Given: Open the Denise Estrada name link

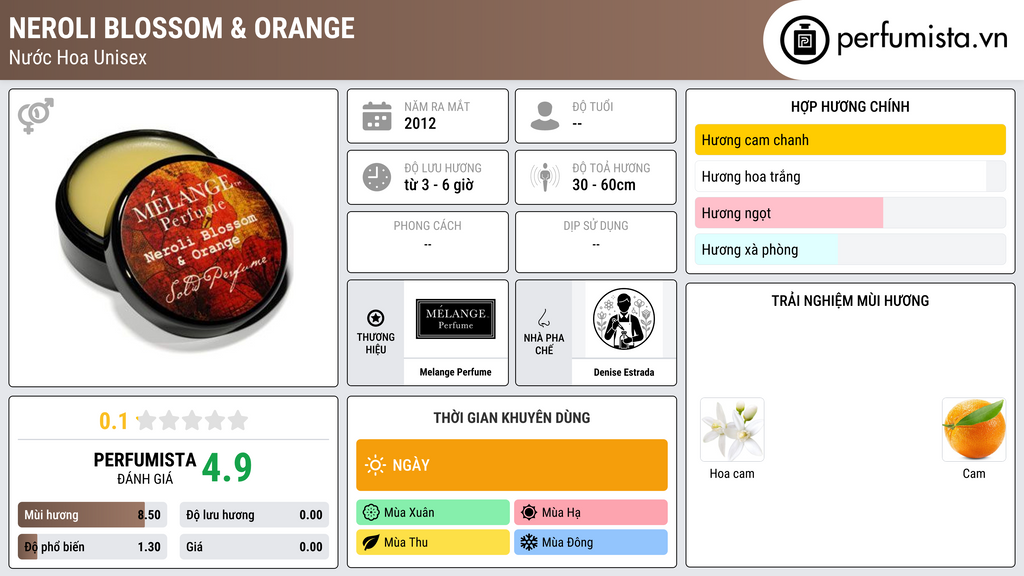Looking at the screenshot, I should tap(624, 372).
